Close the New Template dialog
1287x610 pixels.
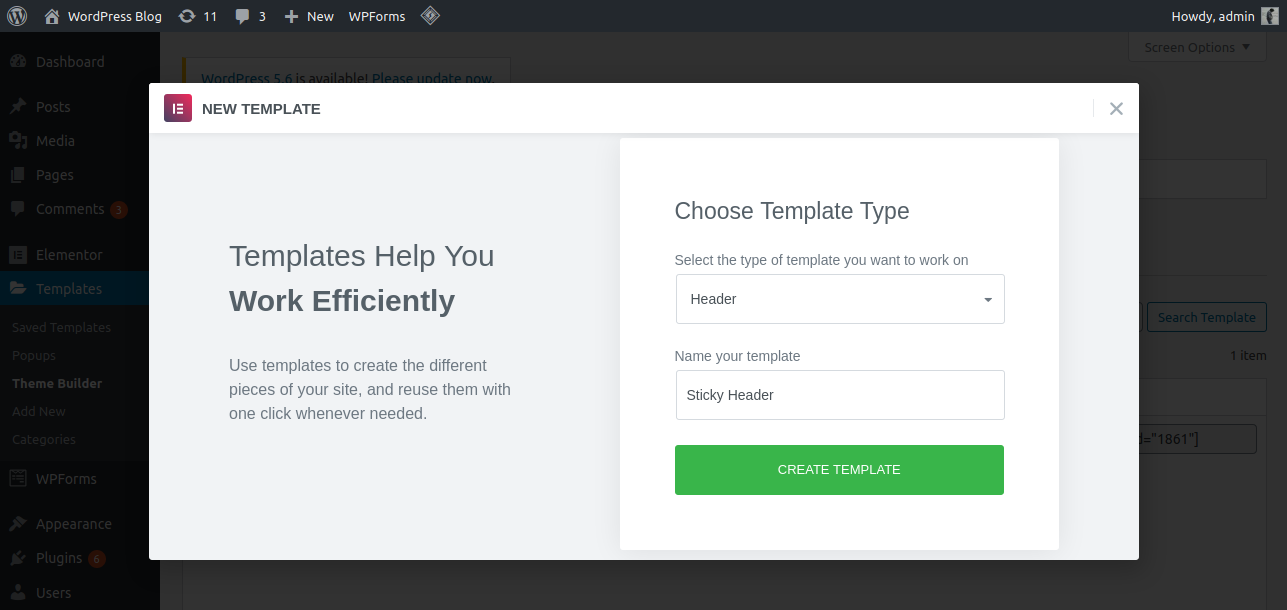pyautogui.click(x=1116, y=108)
